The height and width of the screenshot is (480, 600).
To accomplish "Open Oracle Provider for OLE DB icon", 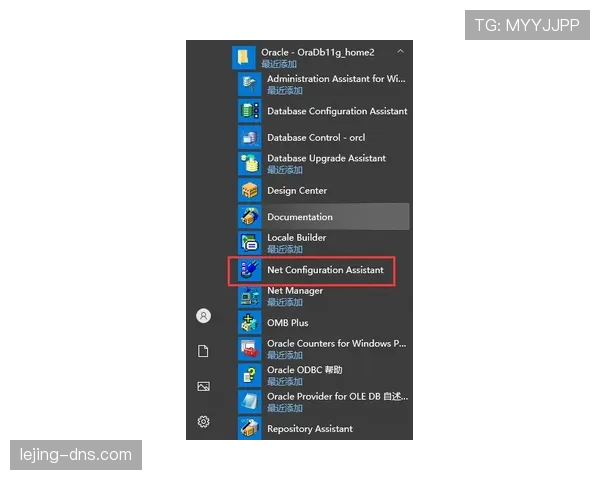I will (x=249, y=402).
